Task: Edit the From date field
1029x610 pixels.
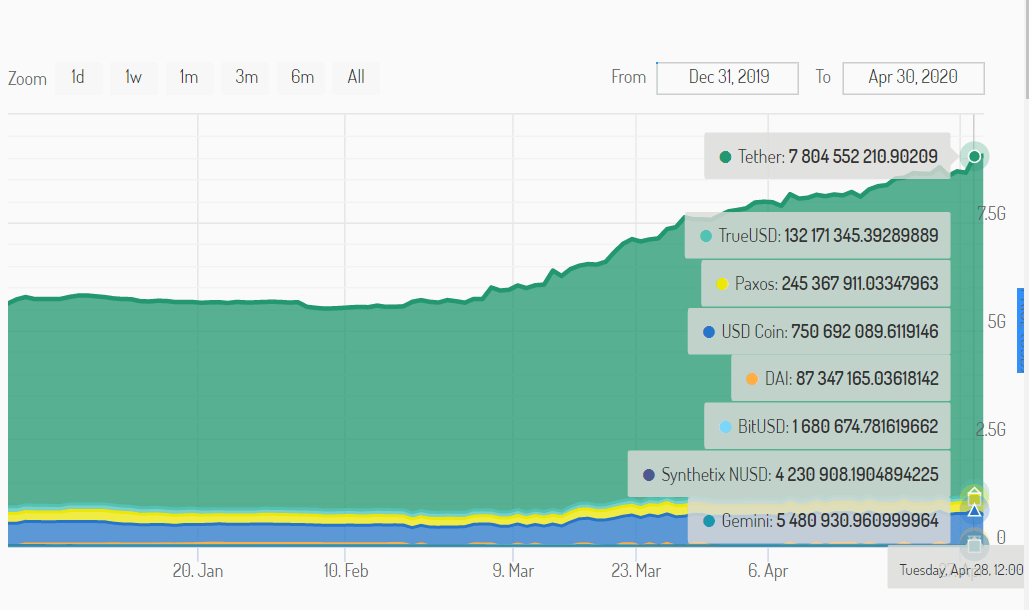Action: (728, 78)
